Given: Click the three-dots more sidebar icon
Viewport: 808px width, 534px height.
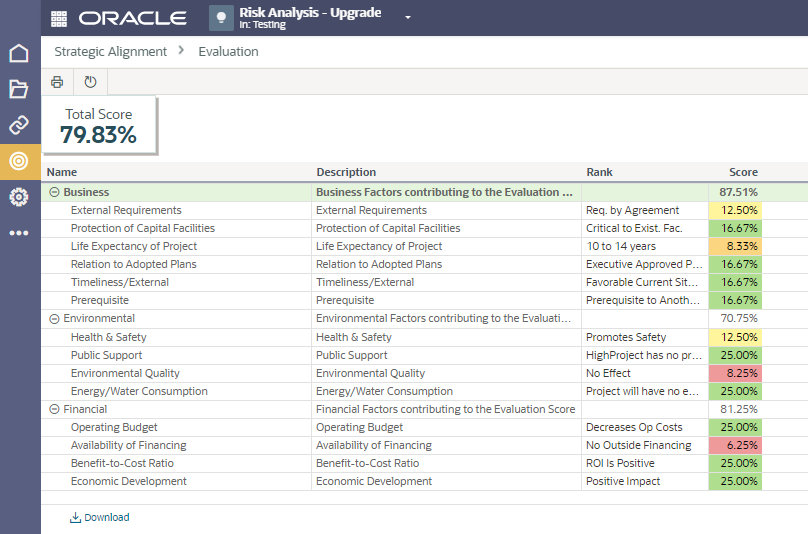Looking at the screenshot, I should 19,233.
